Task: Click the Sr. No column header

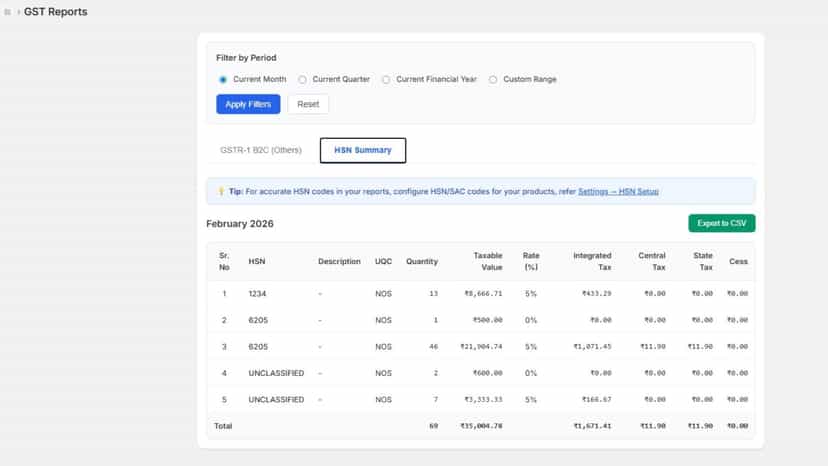Action: (224, 262)
